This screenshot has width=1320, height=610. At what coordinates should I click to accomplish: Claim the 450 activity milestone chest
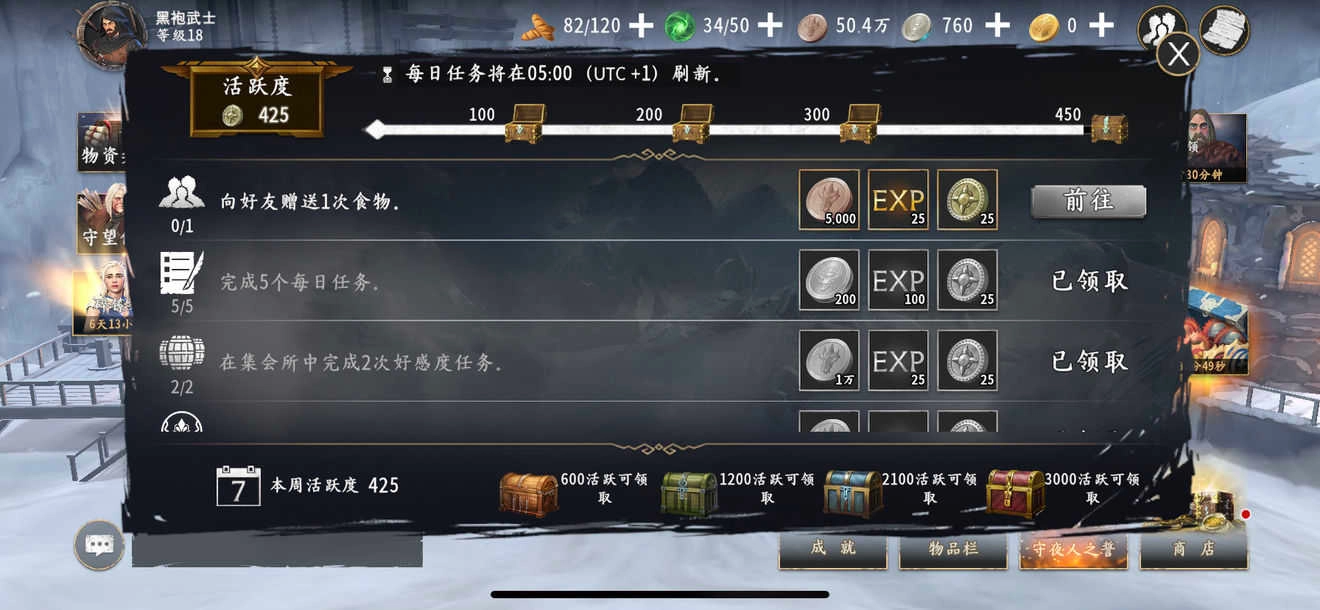coord(1108,128)
